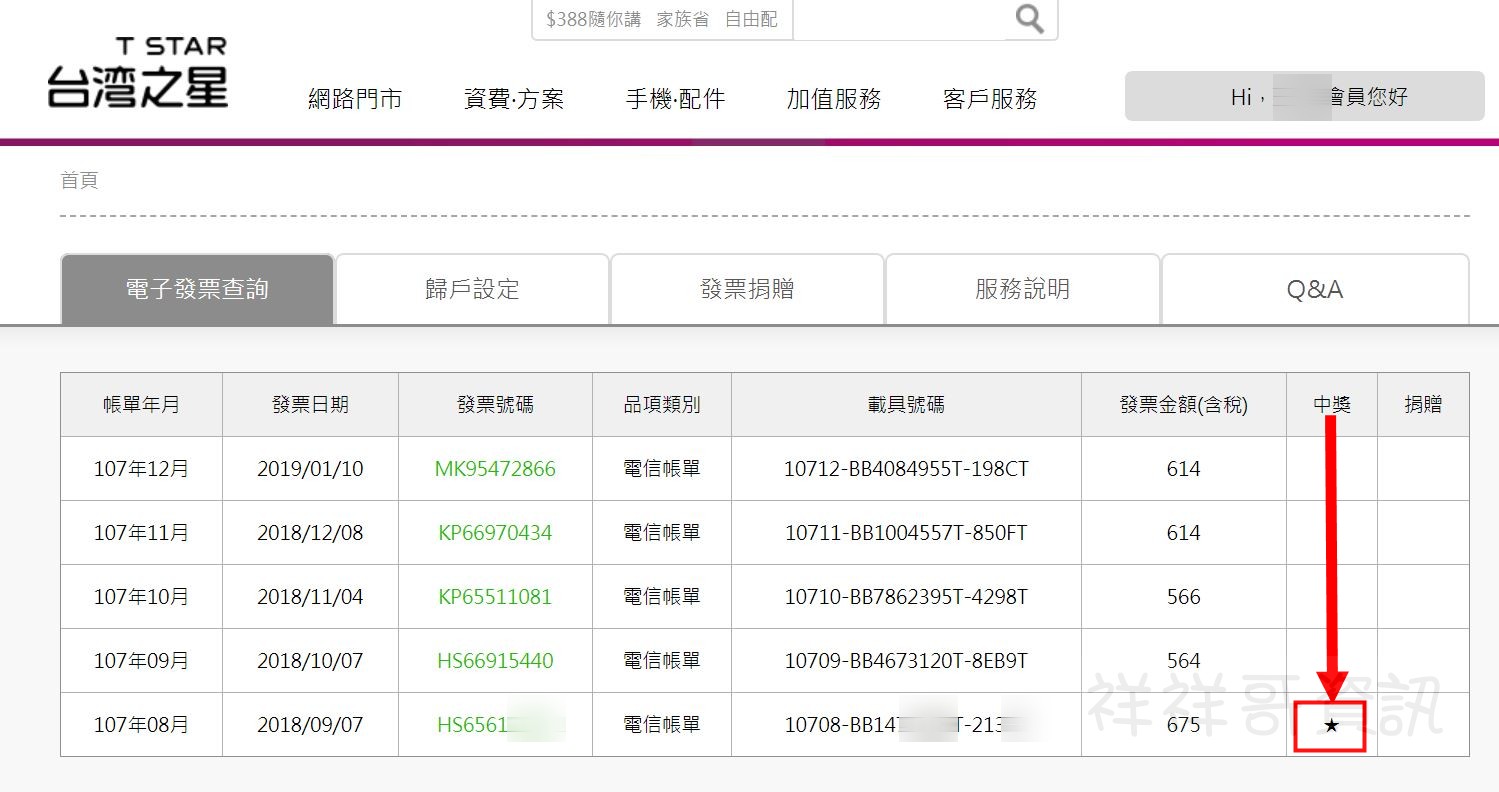Click the magnifier search icon
This screenshot has width=1499, height=792.
click(1029, 18)
